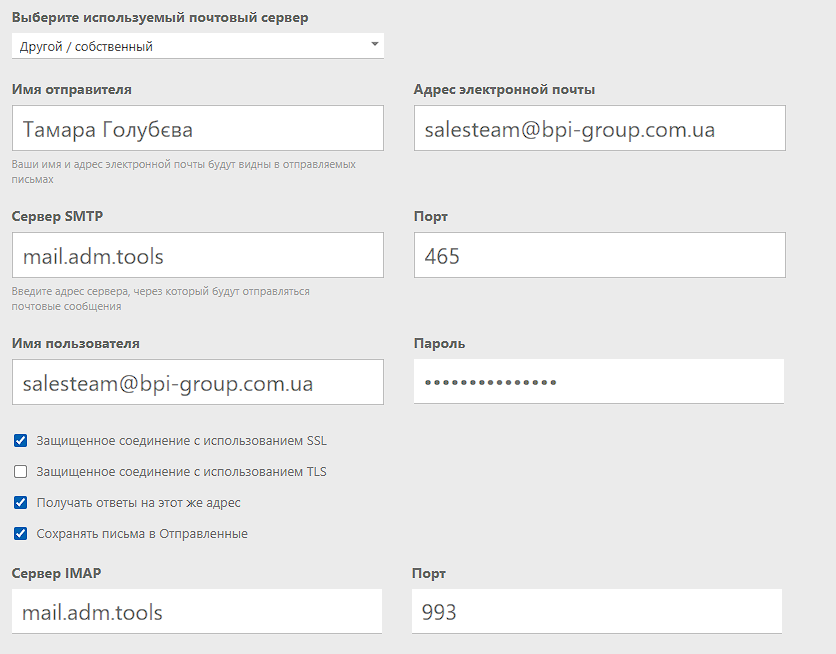The image size is (836, 654).
Task: Click the 'Получать ответы на этот же адрес' label text
Action: coord(139,503)
